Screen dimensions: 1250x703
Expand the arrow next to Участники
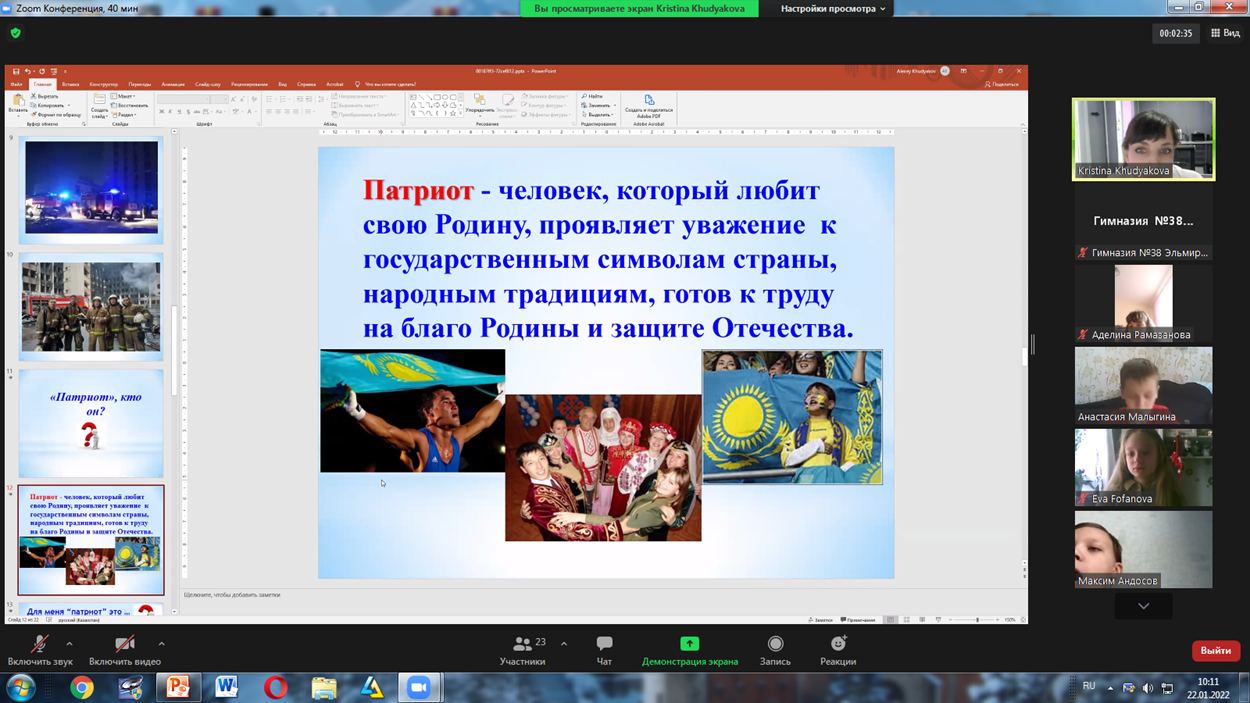pyautogui.click(x=564, y=644)
